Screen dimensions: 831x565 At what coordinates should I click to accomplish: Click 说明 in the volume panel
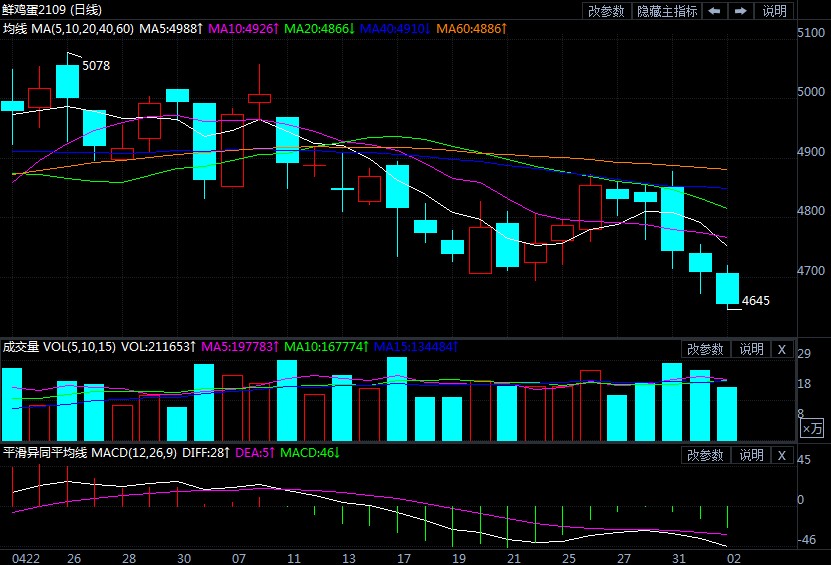pyautogui.click(x=751, y=349)
